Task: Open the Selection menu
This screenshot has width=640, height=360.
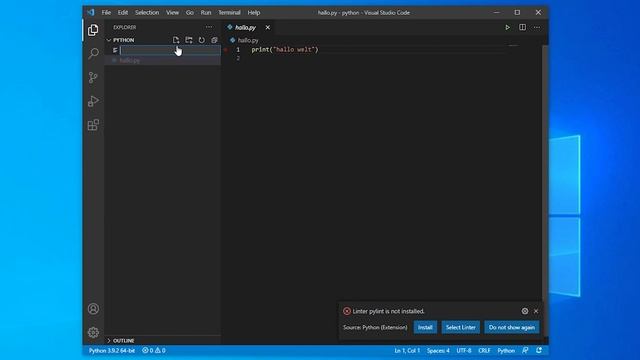Action: point(147,13)
